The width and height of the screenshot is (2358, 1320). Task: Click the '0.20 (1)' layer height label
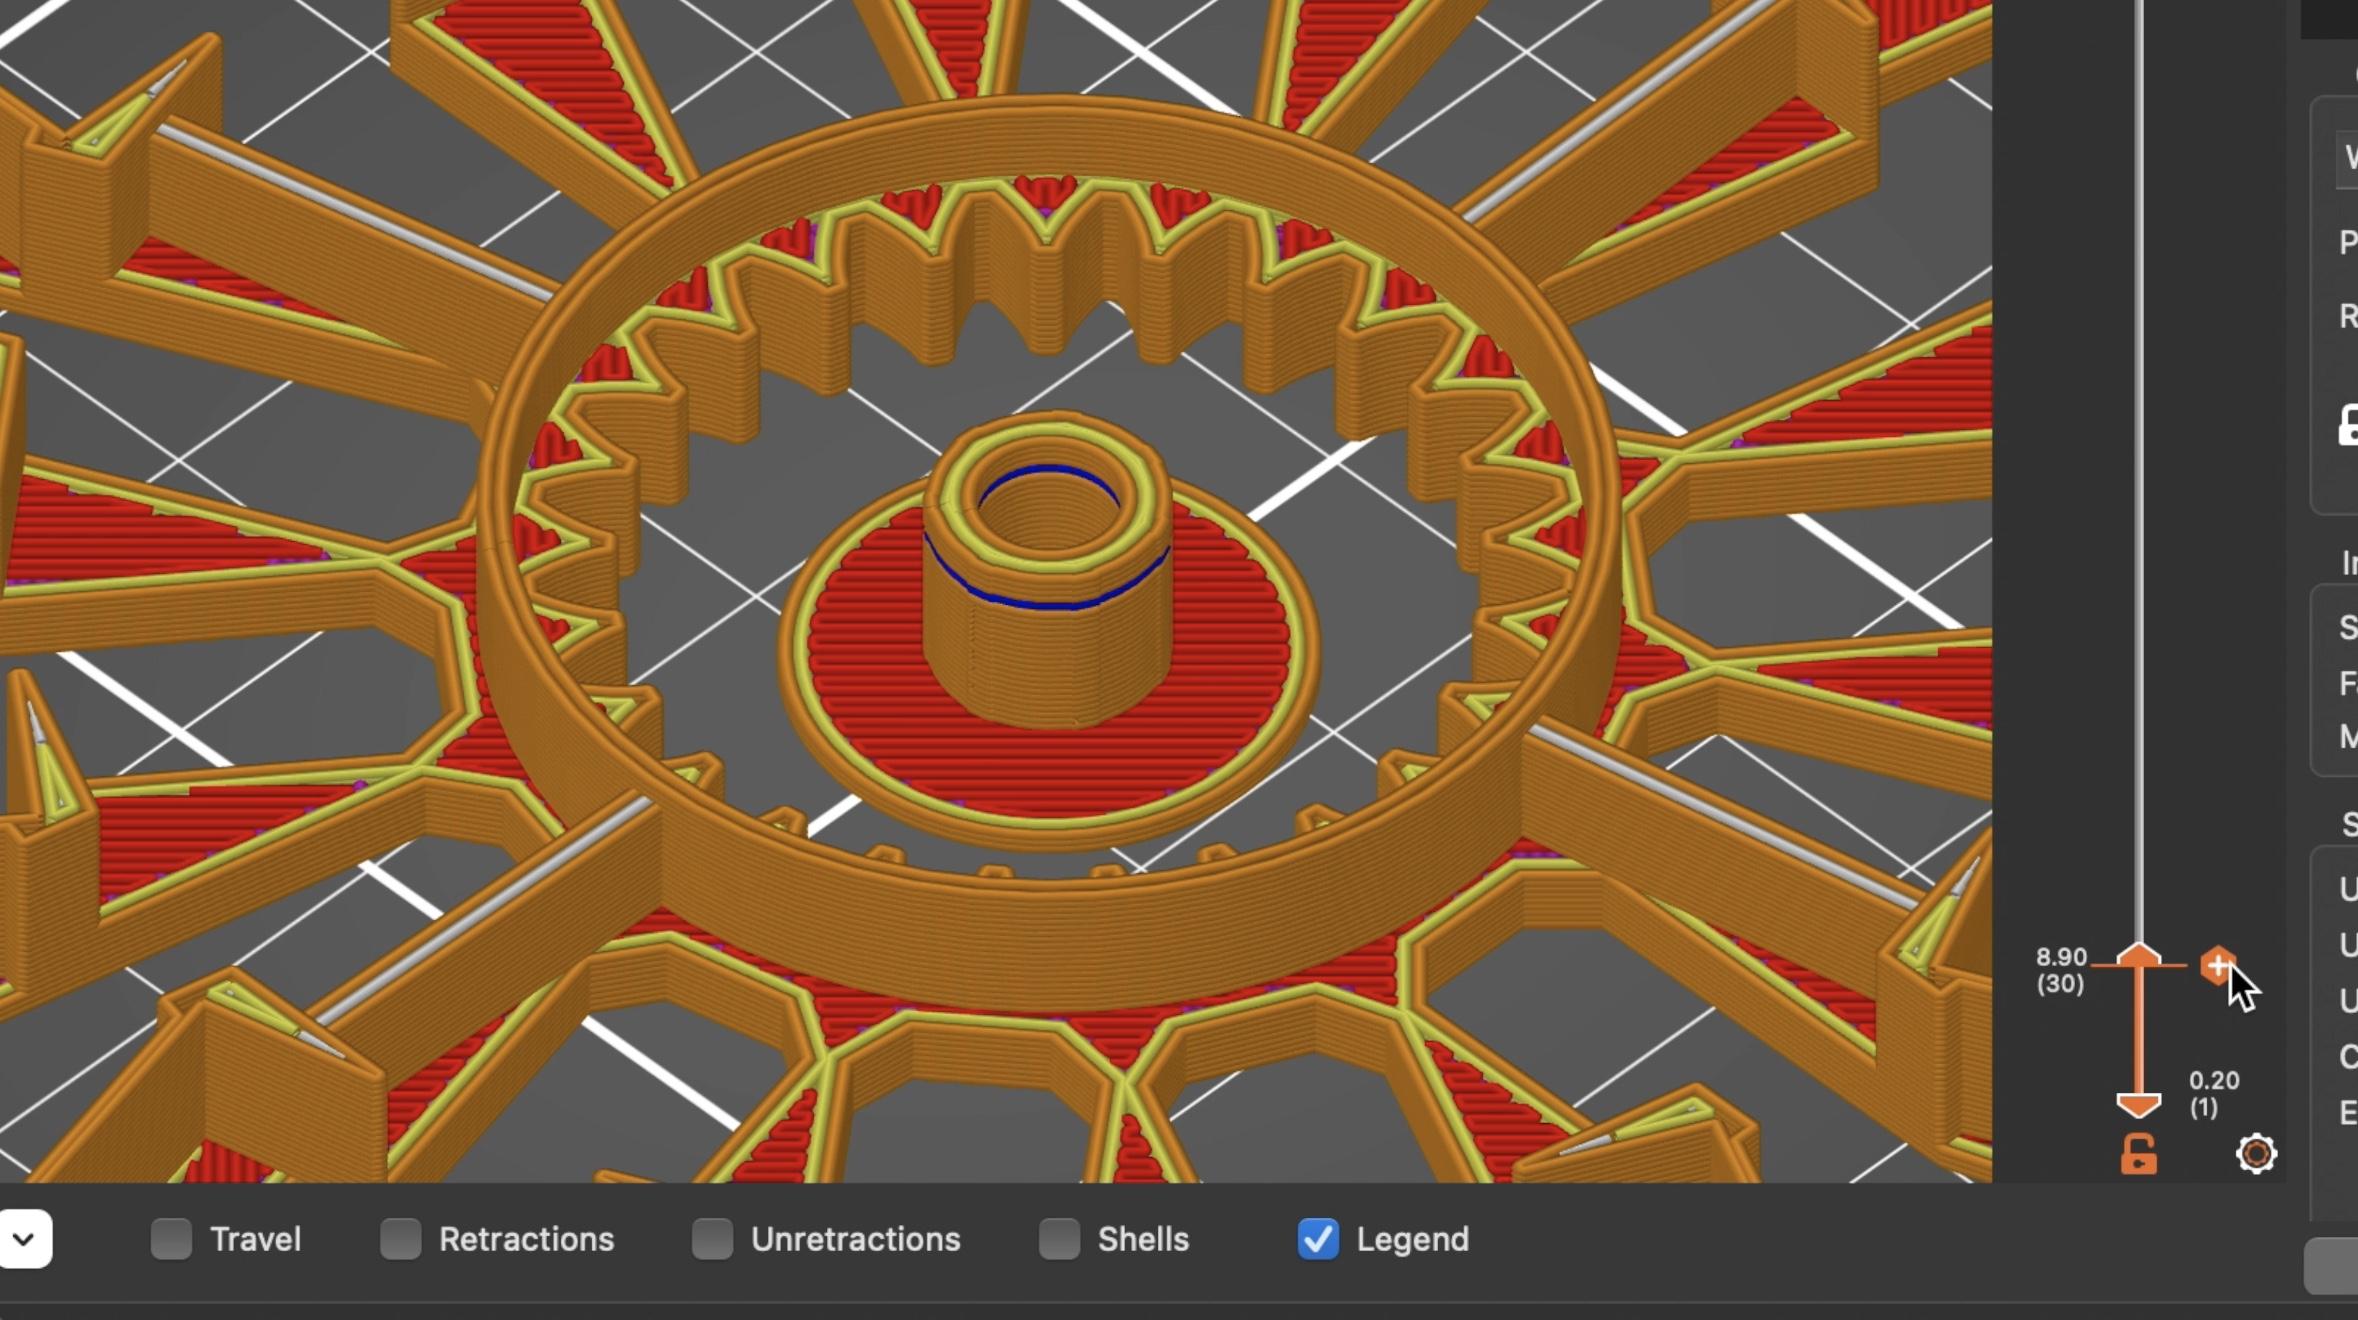[x=2215, y=1093]
